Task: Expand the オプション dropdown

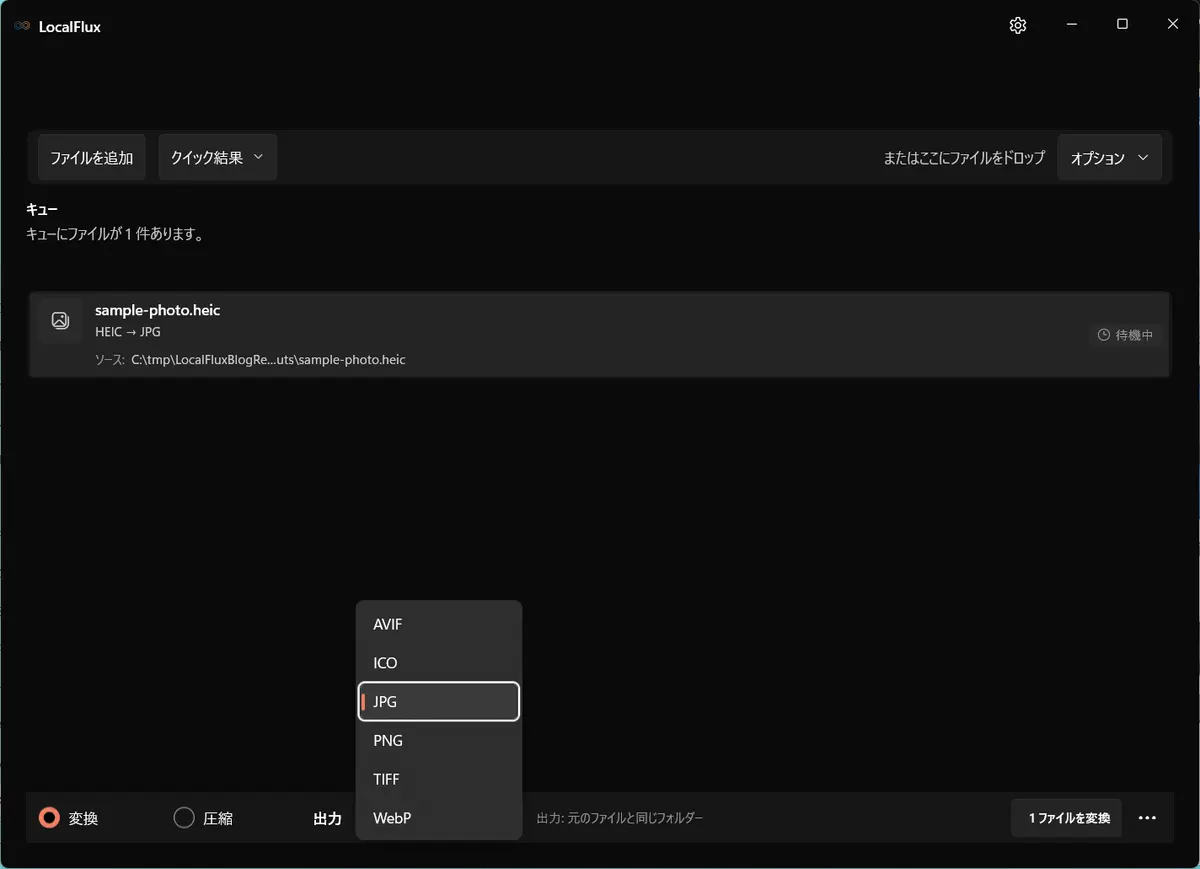Action: (x=1110, y=158)
